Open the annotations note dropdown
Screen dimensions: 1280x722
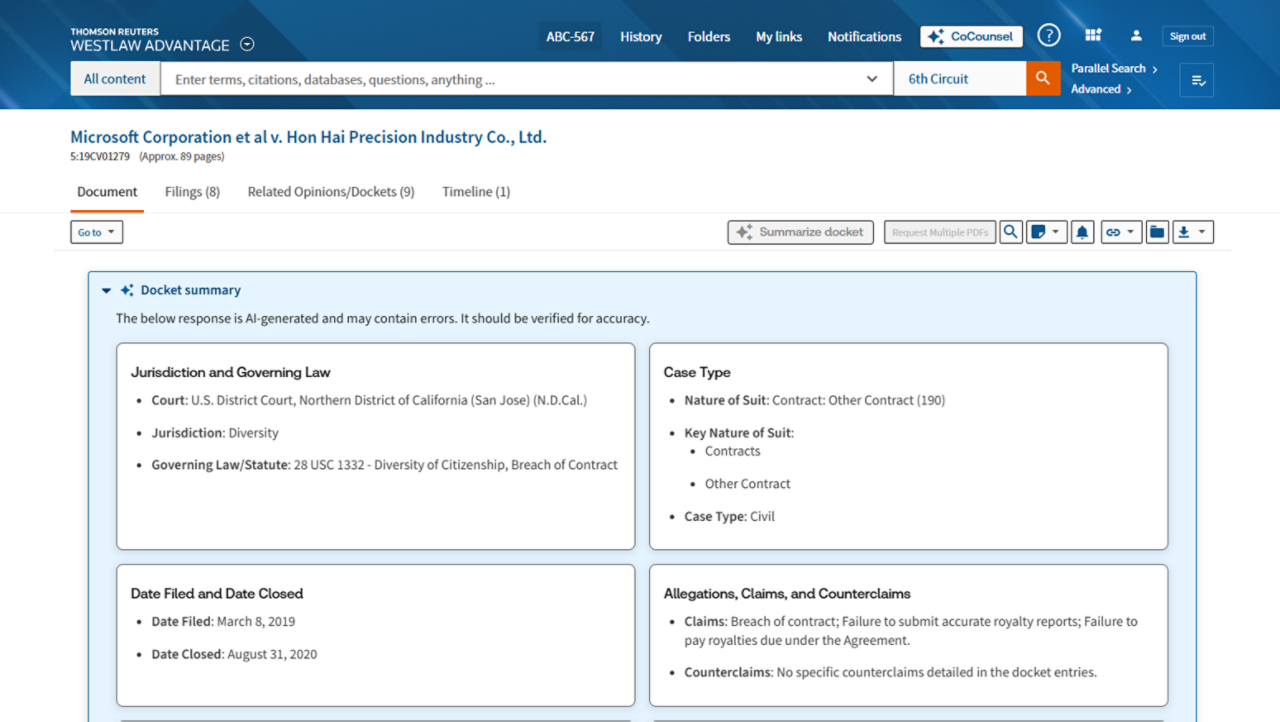1046,232
